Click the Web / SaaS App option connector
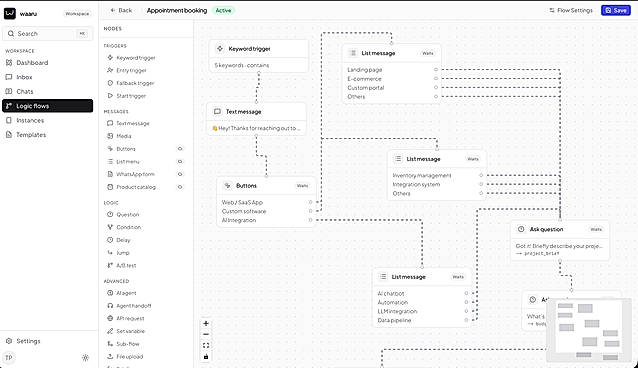Viewport: 638px width, 368px height. pos(310,202)
